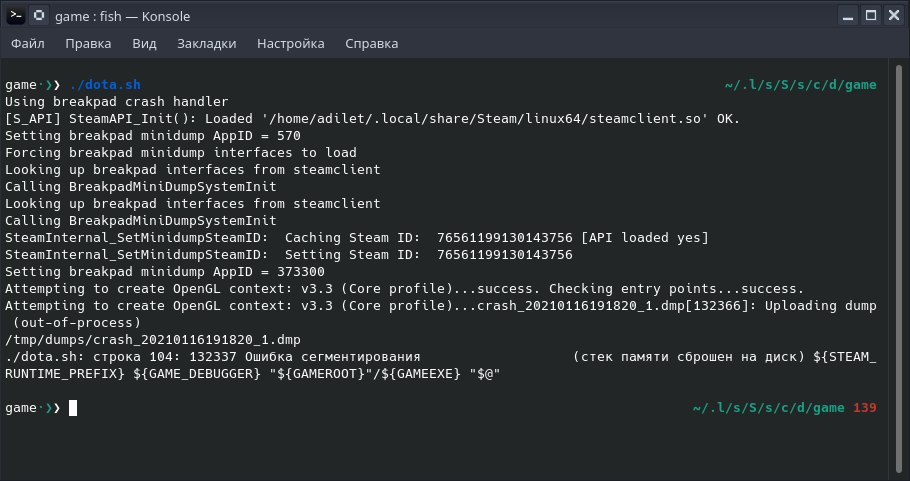Click the ${GAME_DEBUGGER} variable text
The height and width of the screenshot is (481, 910).
pos(197,374)
